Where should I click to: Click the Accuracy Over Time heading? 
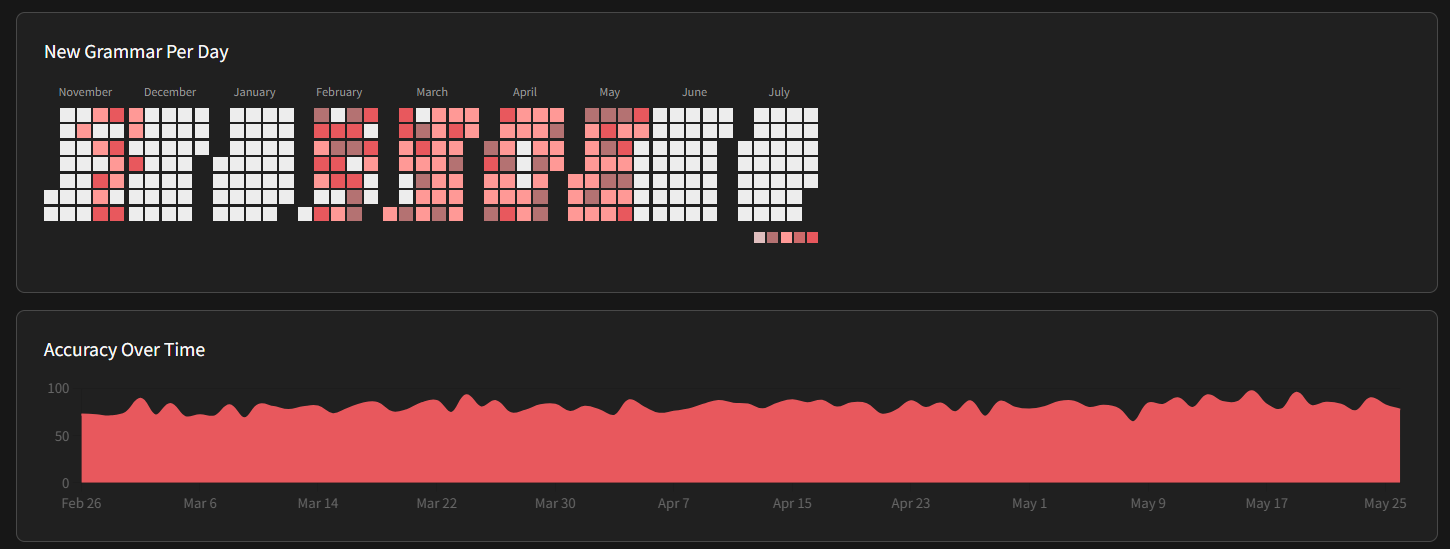click(x=124, y=350)
